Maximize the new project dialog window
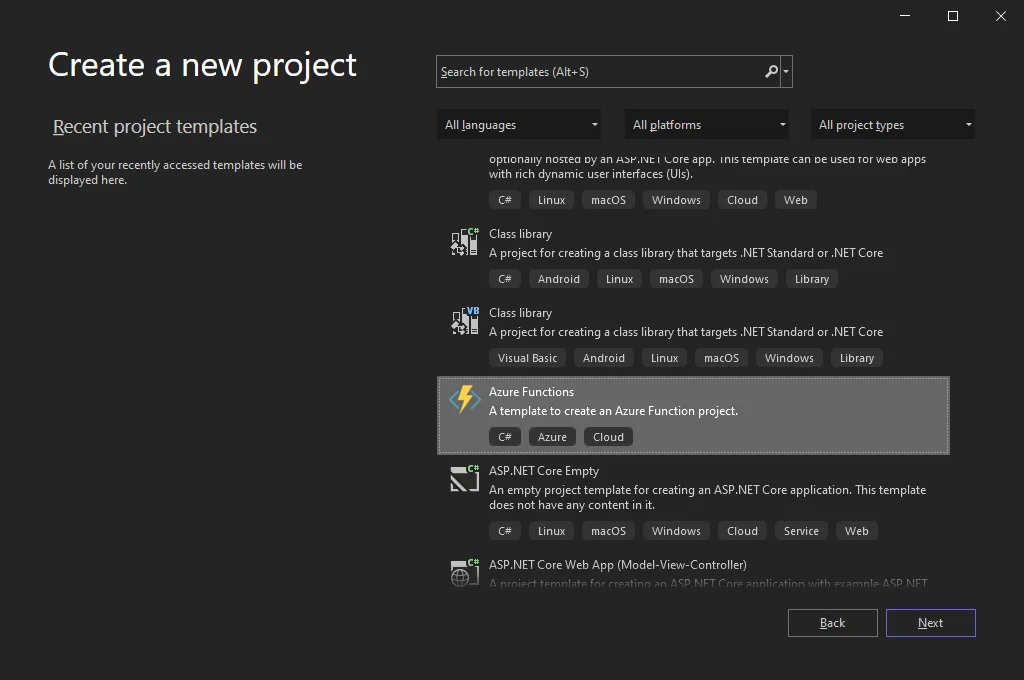The height and width of the screenshot is (680, 1024). point(953,16)
